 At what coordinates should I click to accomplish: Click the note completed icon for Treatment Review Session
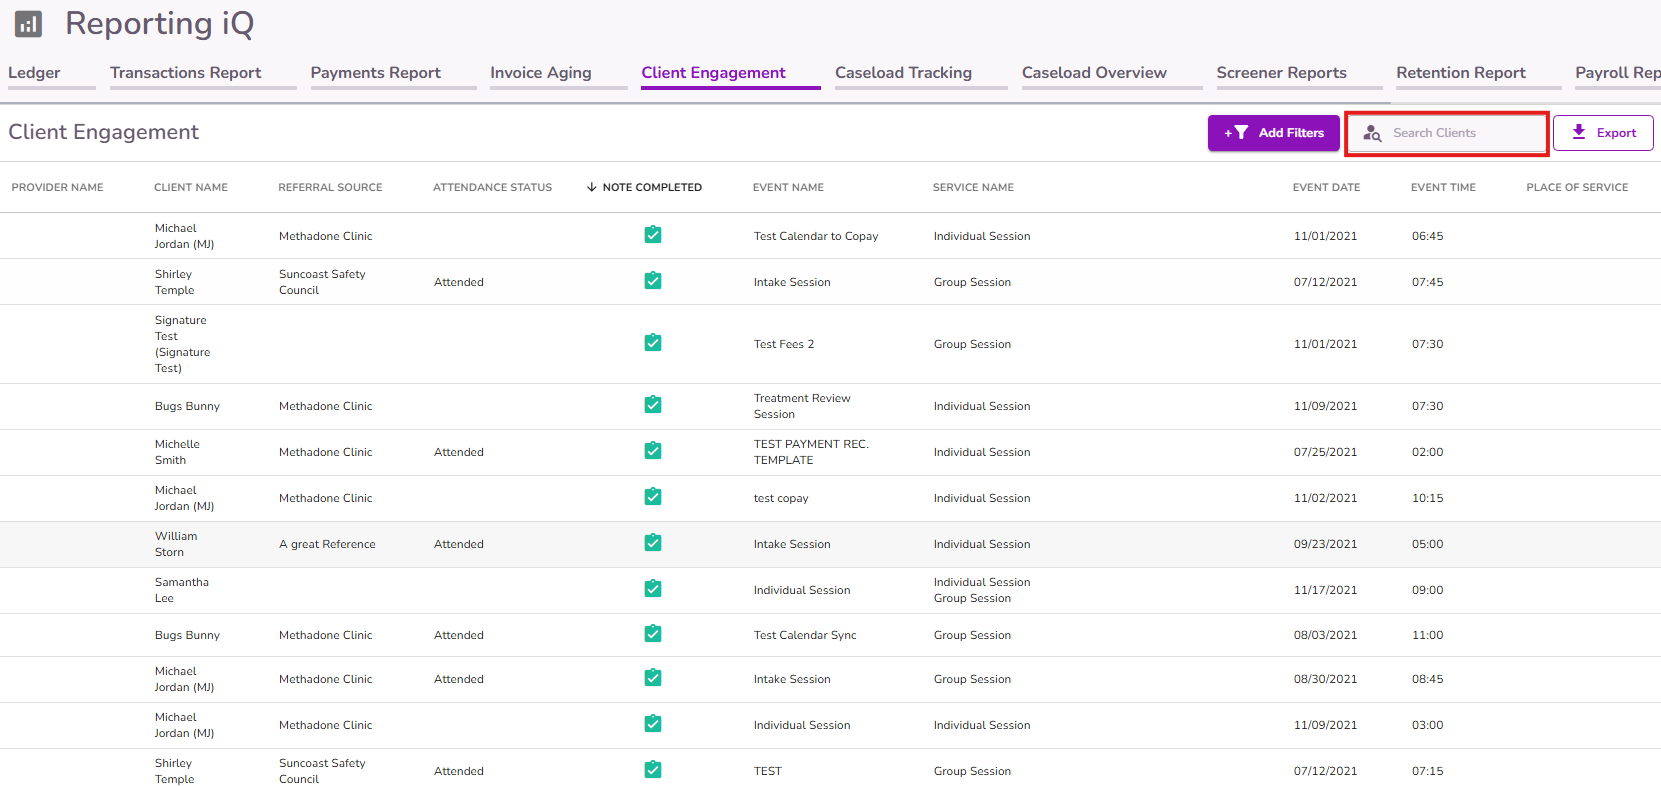pos(653,405)
